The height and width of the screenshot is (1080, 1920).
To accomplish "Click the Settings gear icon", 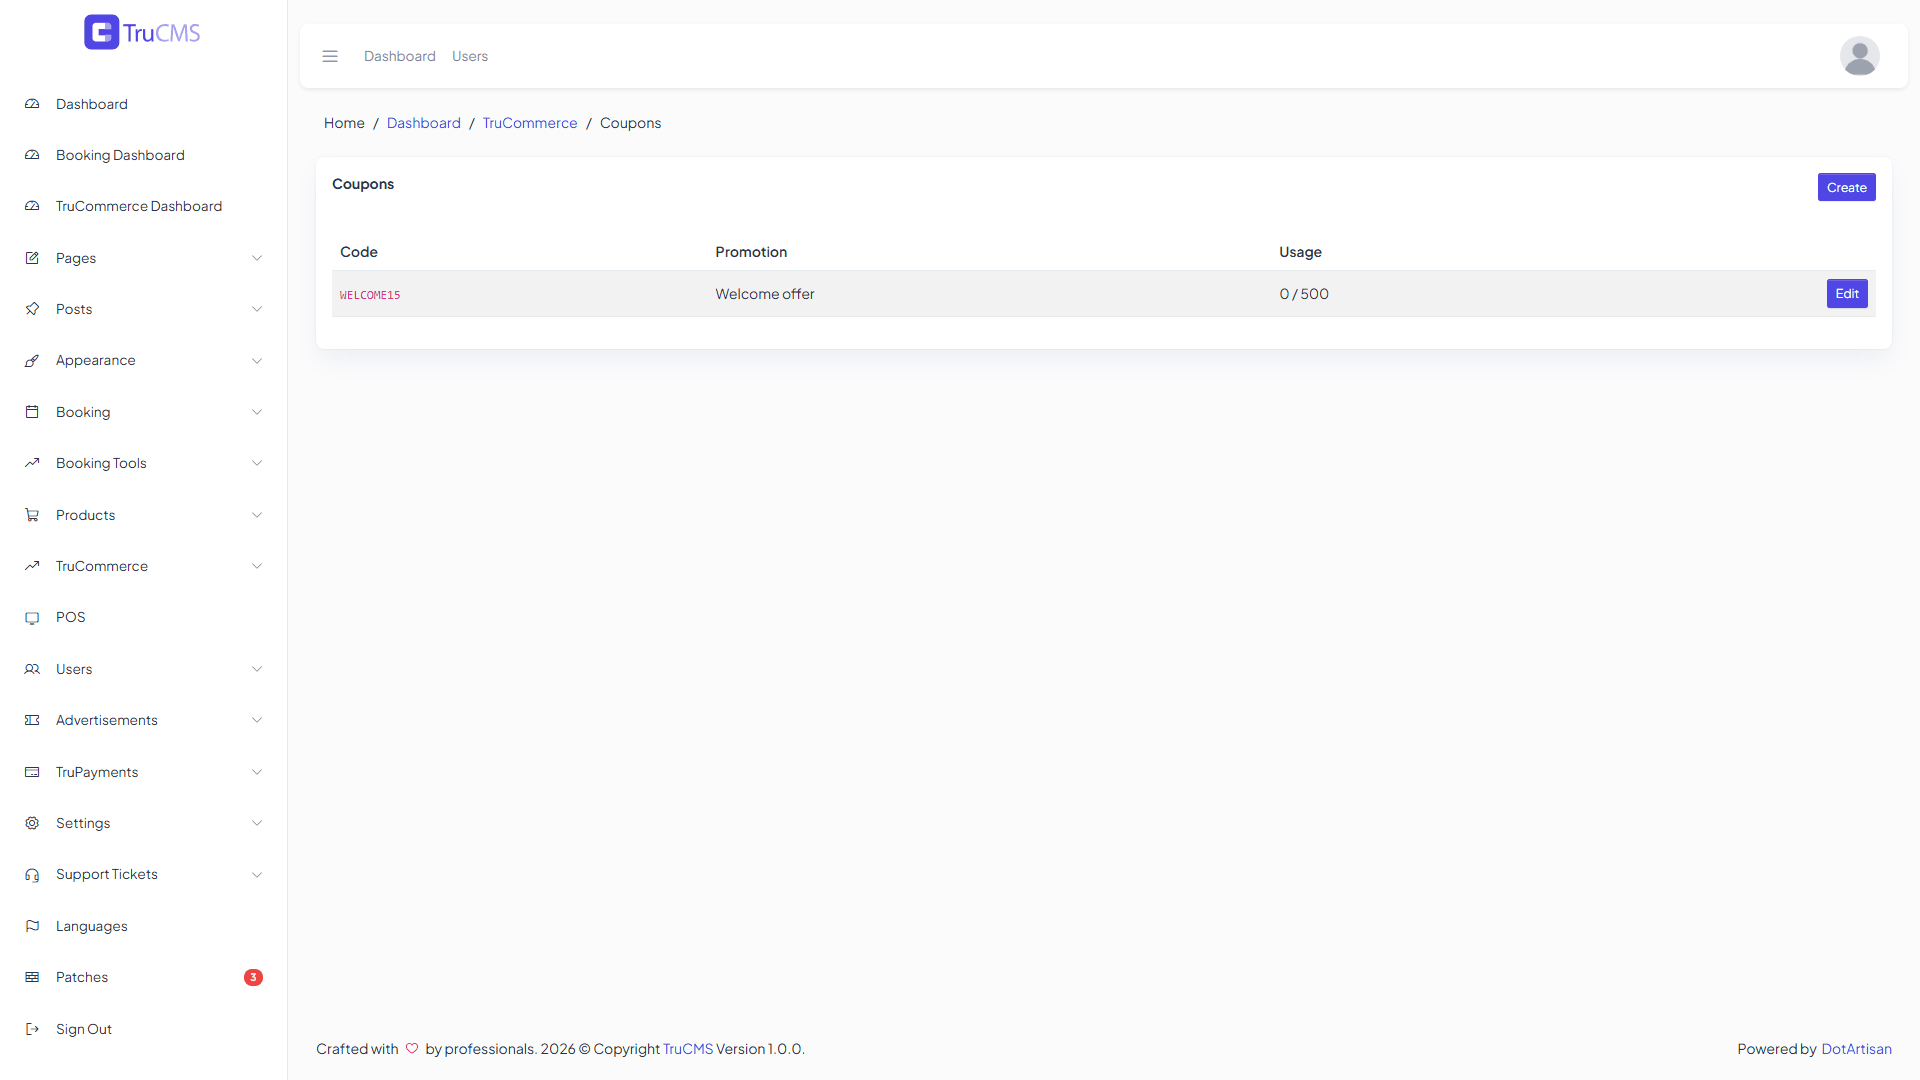I will pyautogui.click(x=32, y=823).
